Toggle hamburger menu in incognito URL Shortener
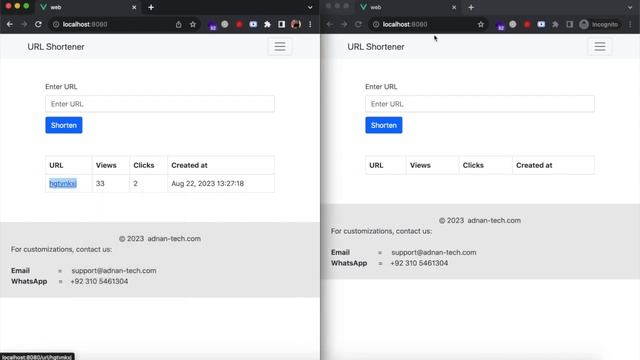640x360 pixels. [600, 47]
